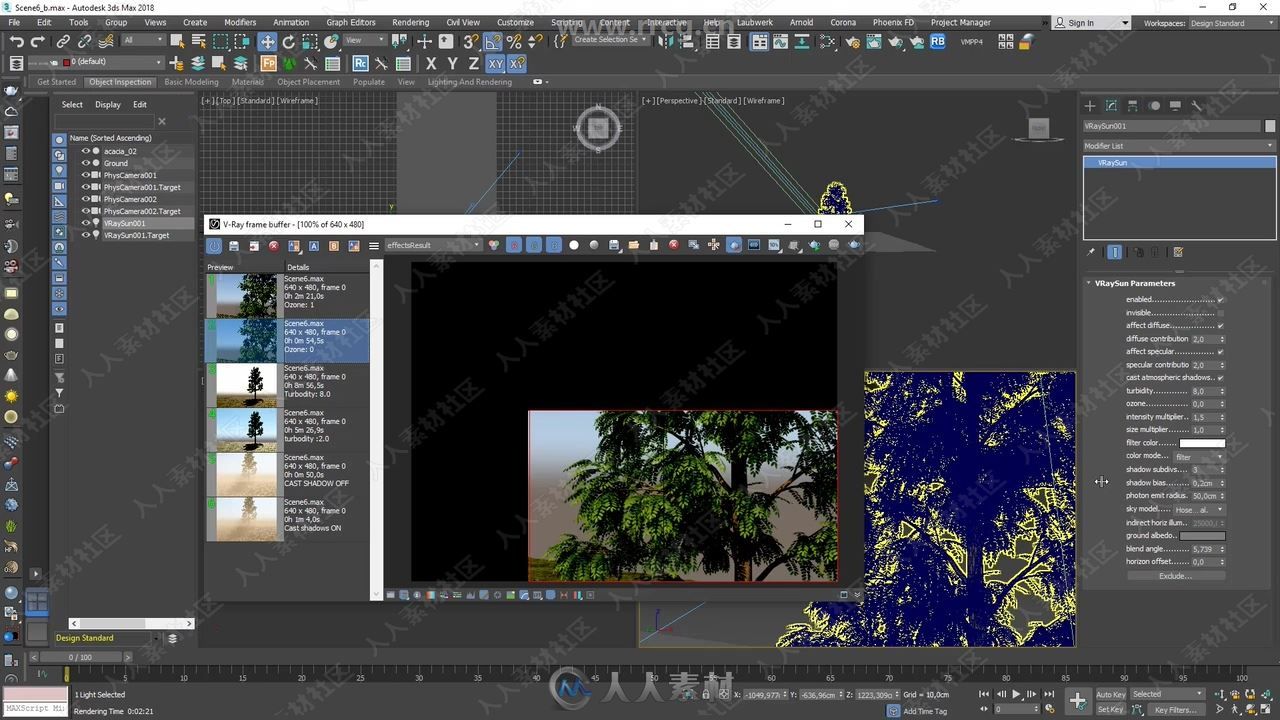Open the effectsResult channel dropdown
Screen dimensions: 1280x720
tap(433, 245)
